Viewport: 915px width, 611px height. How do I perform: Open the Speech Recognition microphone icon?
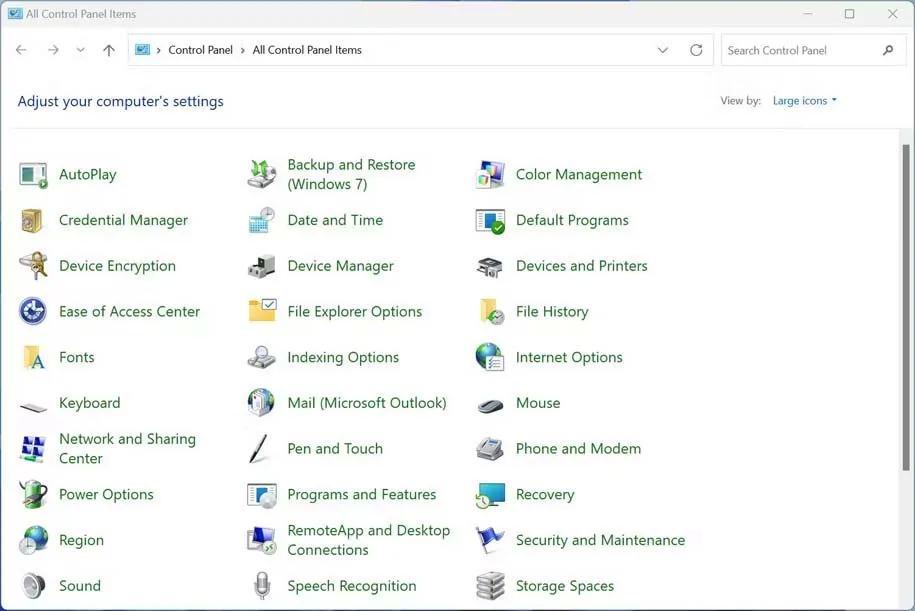click(261, 586)
